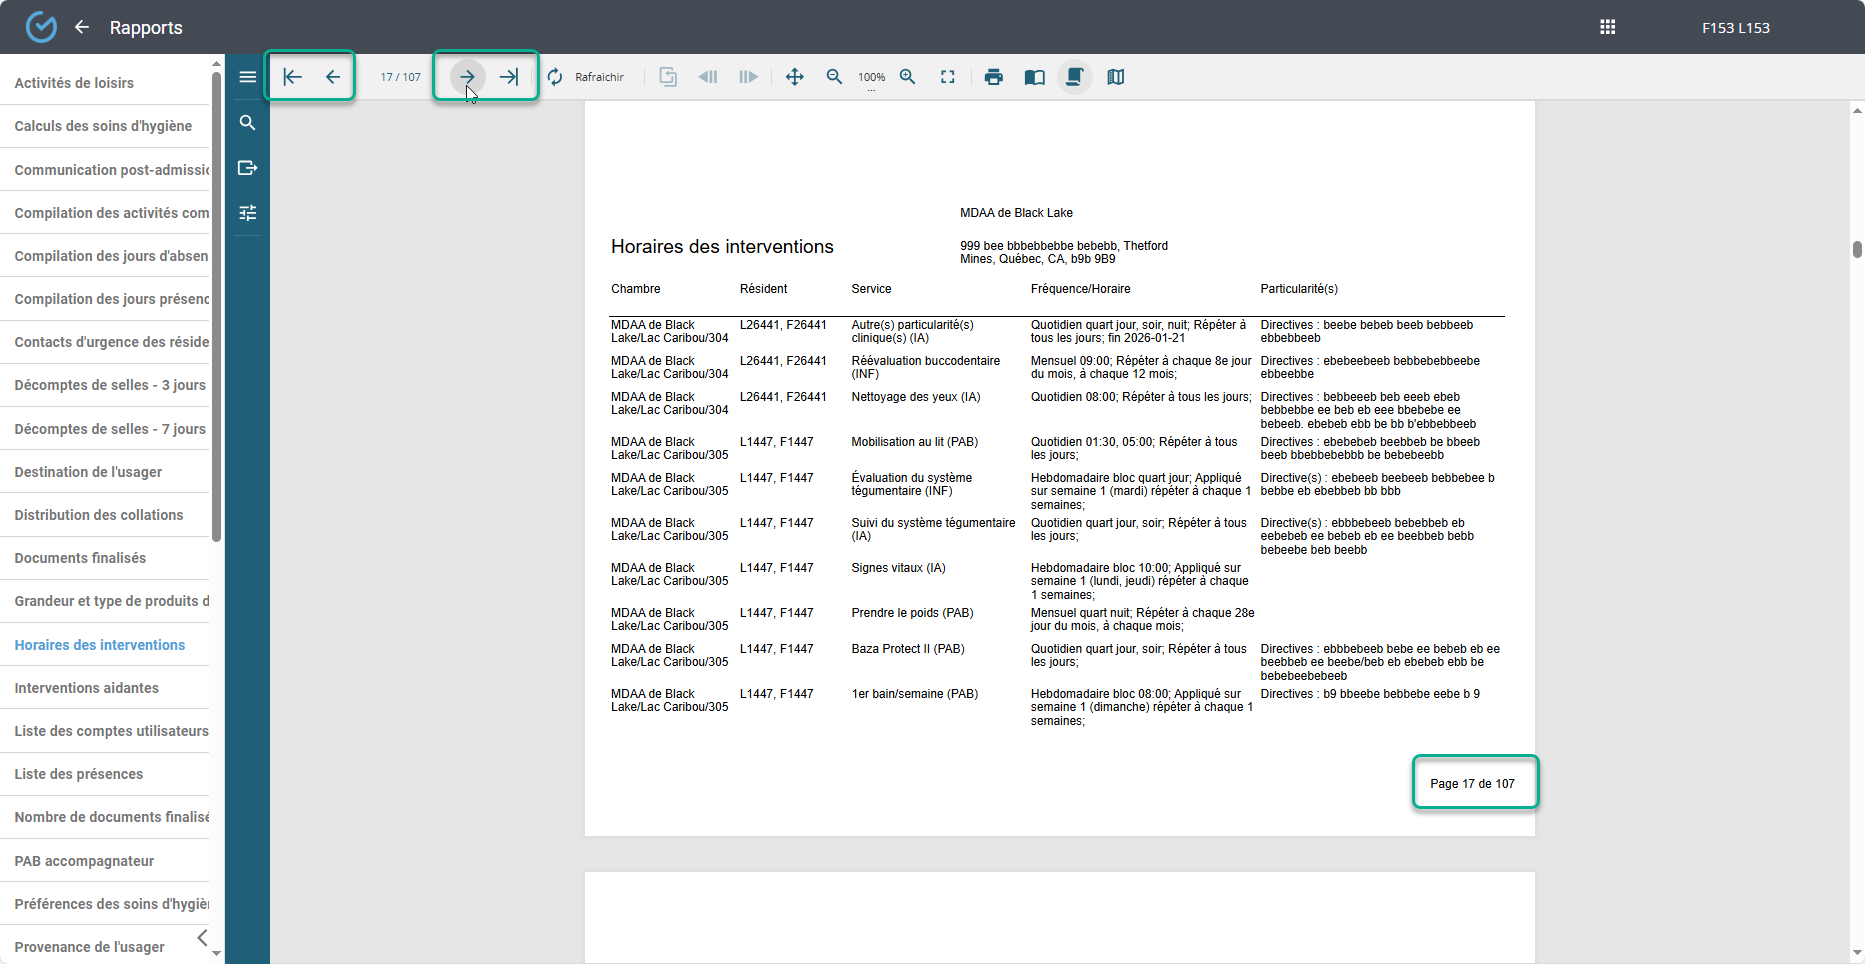Image resolution: width=1865 pixels, height=964 pixels.
Task: Select the Liste des présences report
Action: point(79,774)
